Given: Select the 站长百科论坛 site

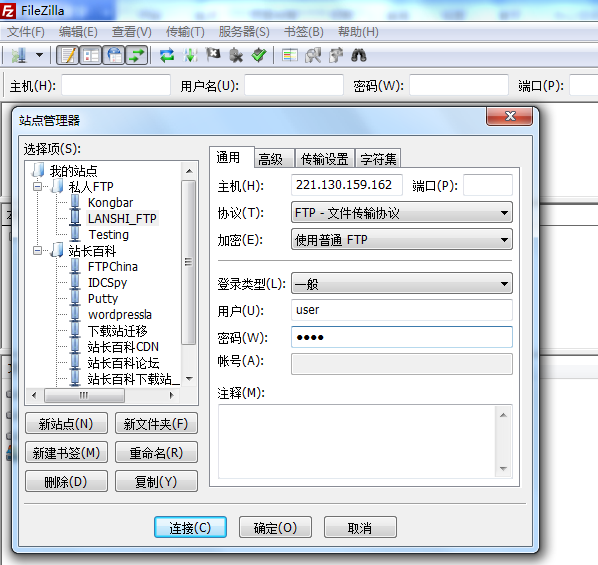Looking at the screenshot, I should tap(124, 363).
